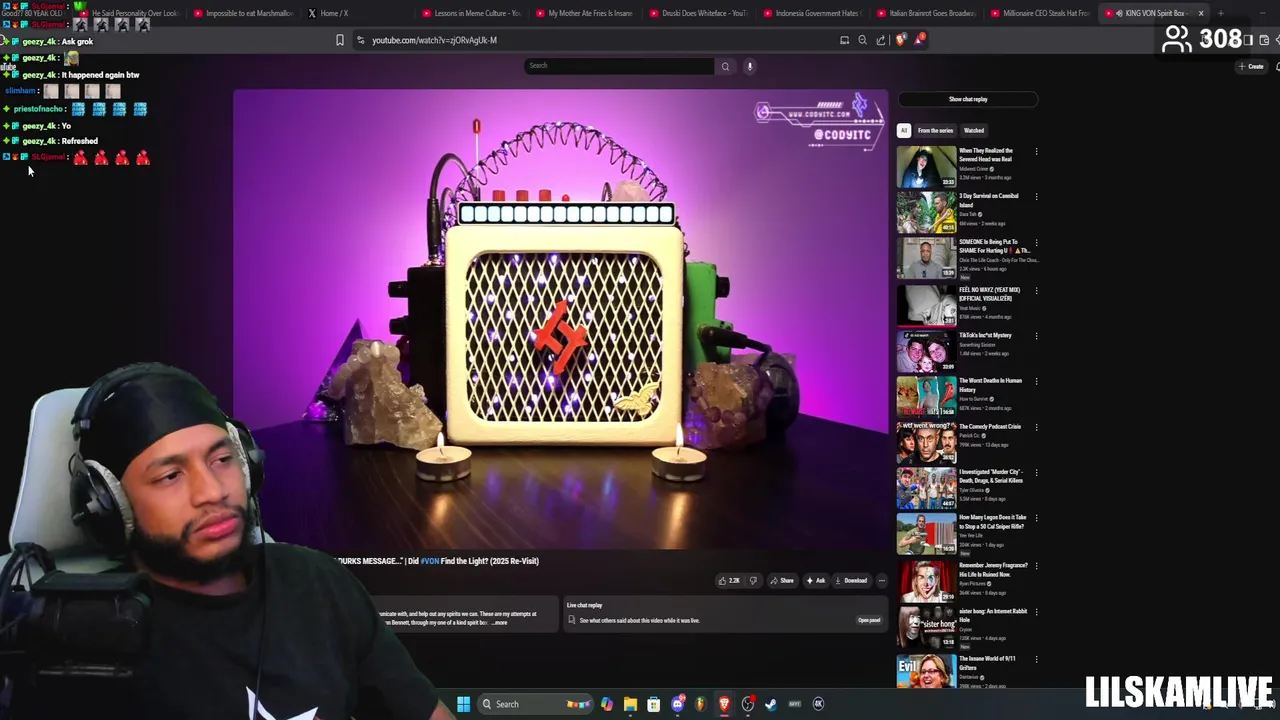Select the All filter chip
1280x720 pixels.
(x=903, y=130)
